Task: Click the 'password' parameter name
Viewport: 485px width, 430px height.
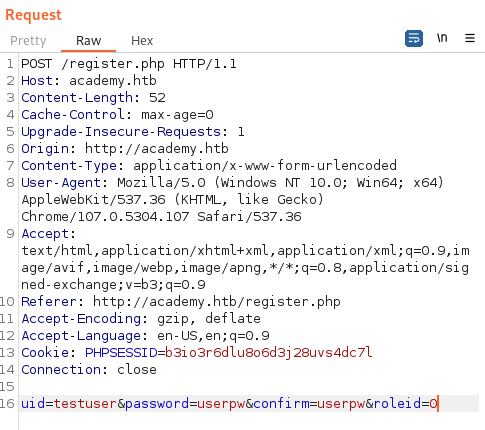Action: (157, 404)
